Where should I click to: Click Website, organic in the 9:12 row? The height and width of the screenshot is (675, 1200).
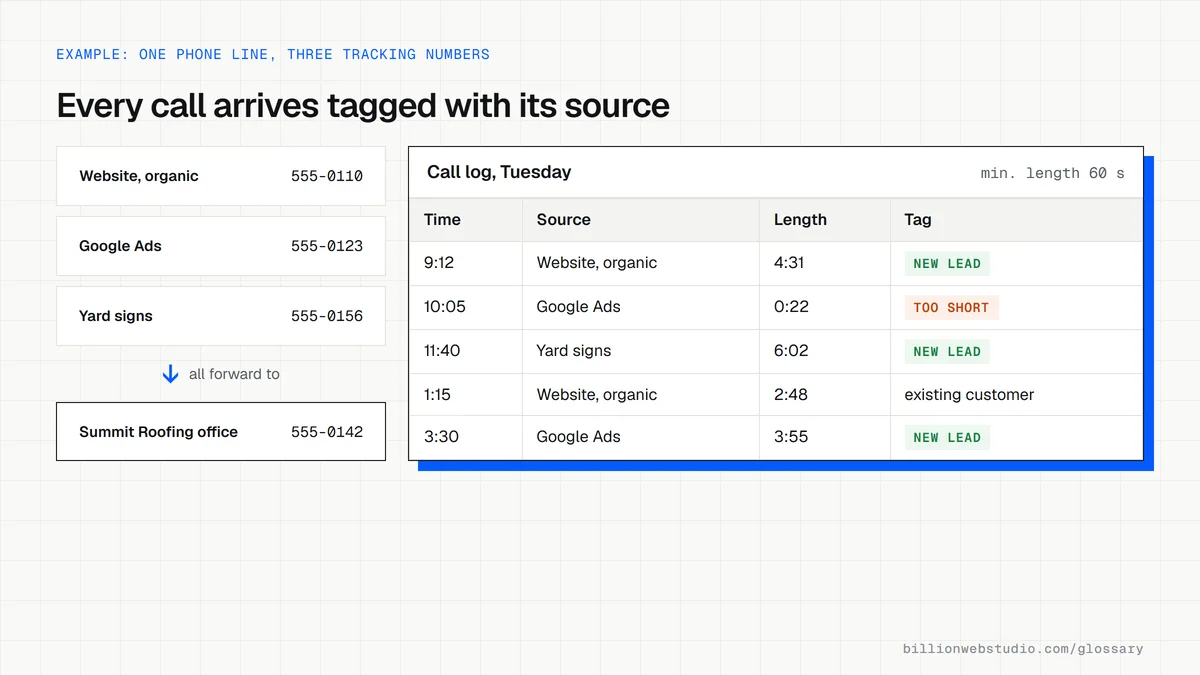click(x=597, y=263)
